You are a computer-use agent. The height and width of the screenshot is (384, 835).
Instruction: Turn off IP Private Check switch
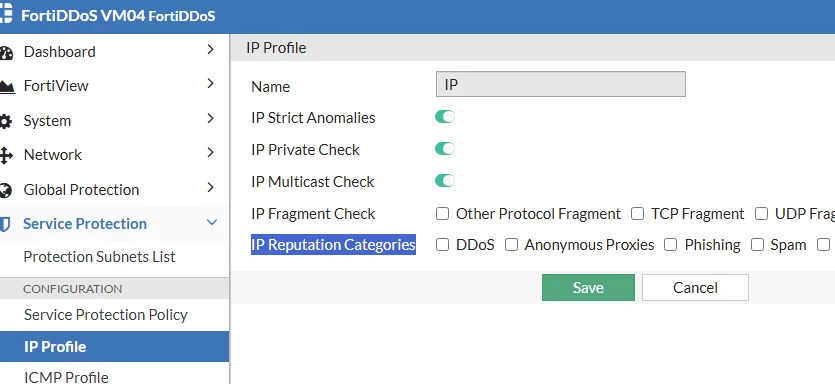[445, 149]
